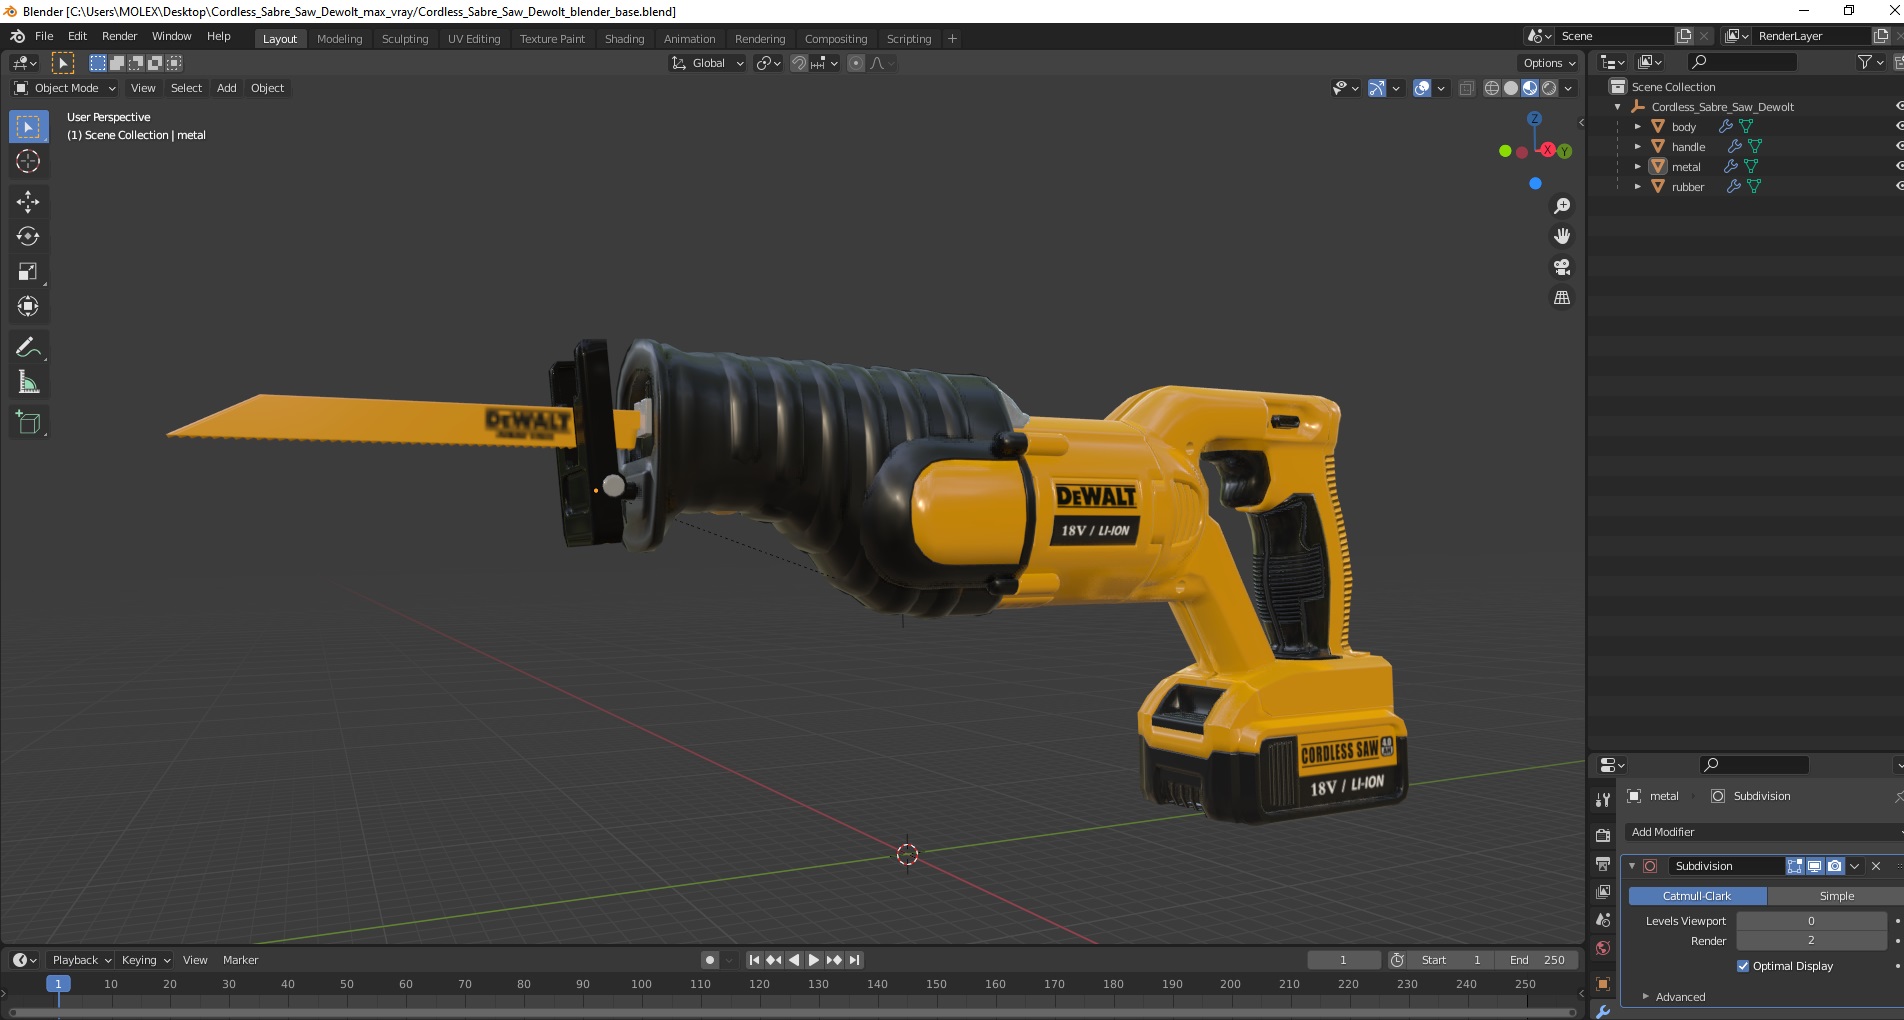Open the World properties tab
The height and width of the screenshot is (1020, 1904).
pyautogui.click(x=1603, y=948)
